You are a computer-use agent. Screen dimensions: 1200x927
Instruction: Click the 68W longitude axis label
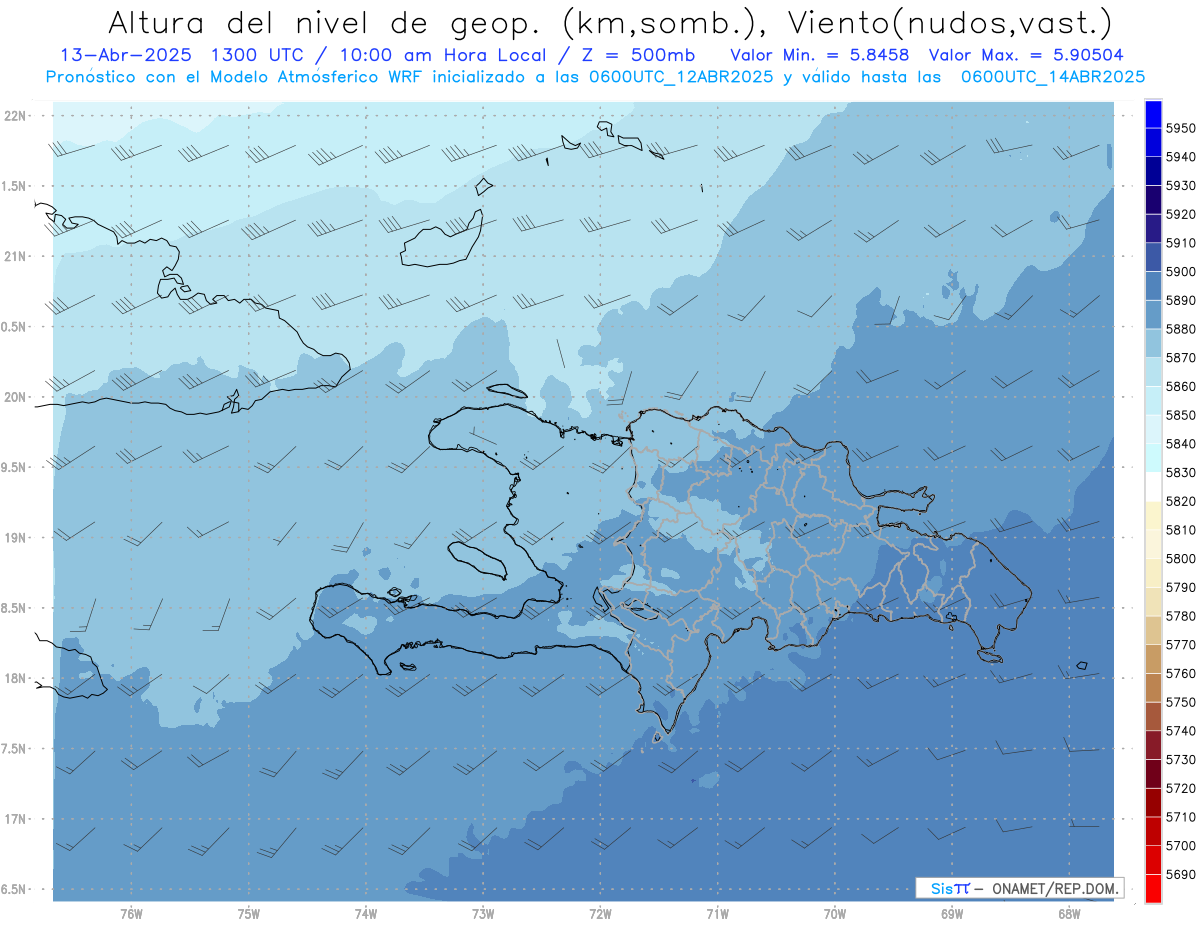[1069, 914]
